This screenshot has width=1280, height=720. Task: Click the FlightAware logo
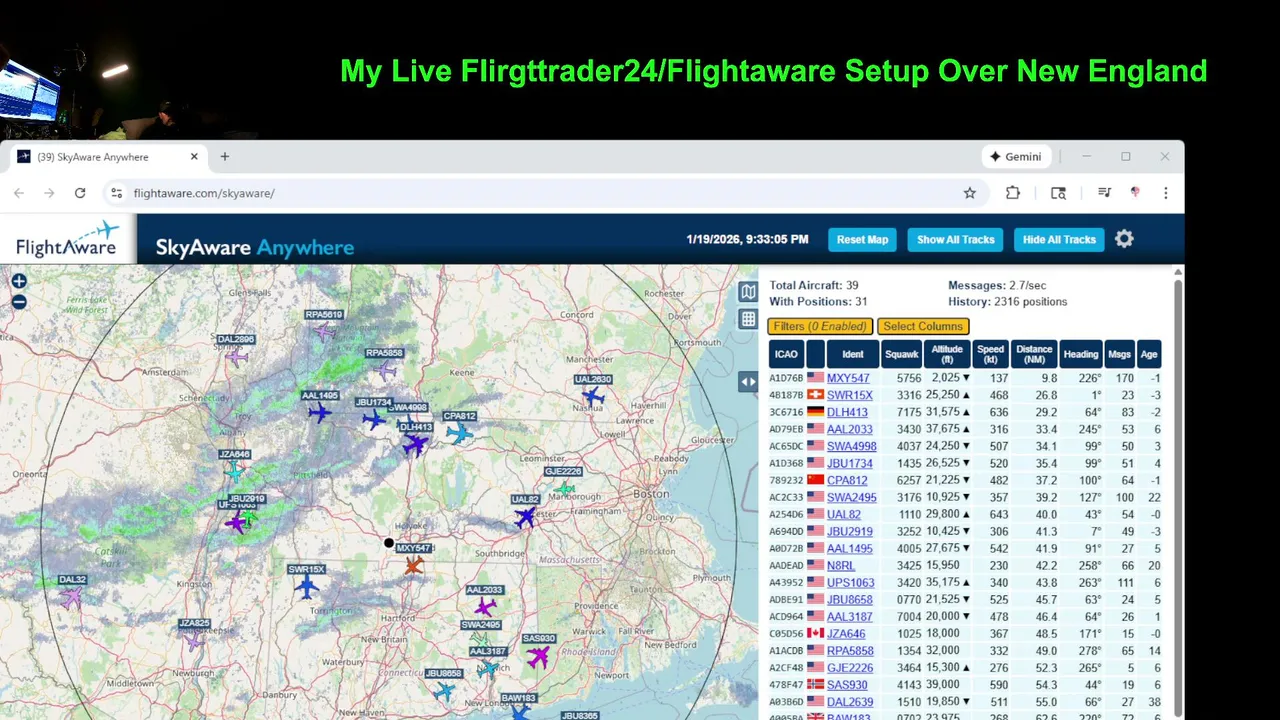(x=68, y=240)
